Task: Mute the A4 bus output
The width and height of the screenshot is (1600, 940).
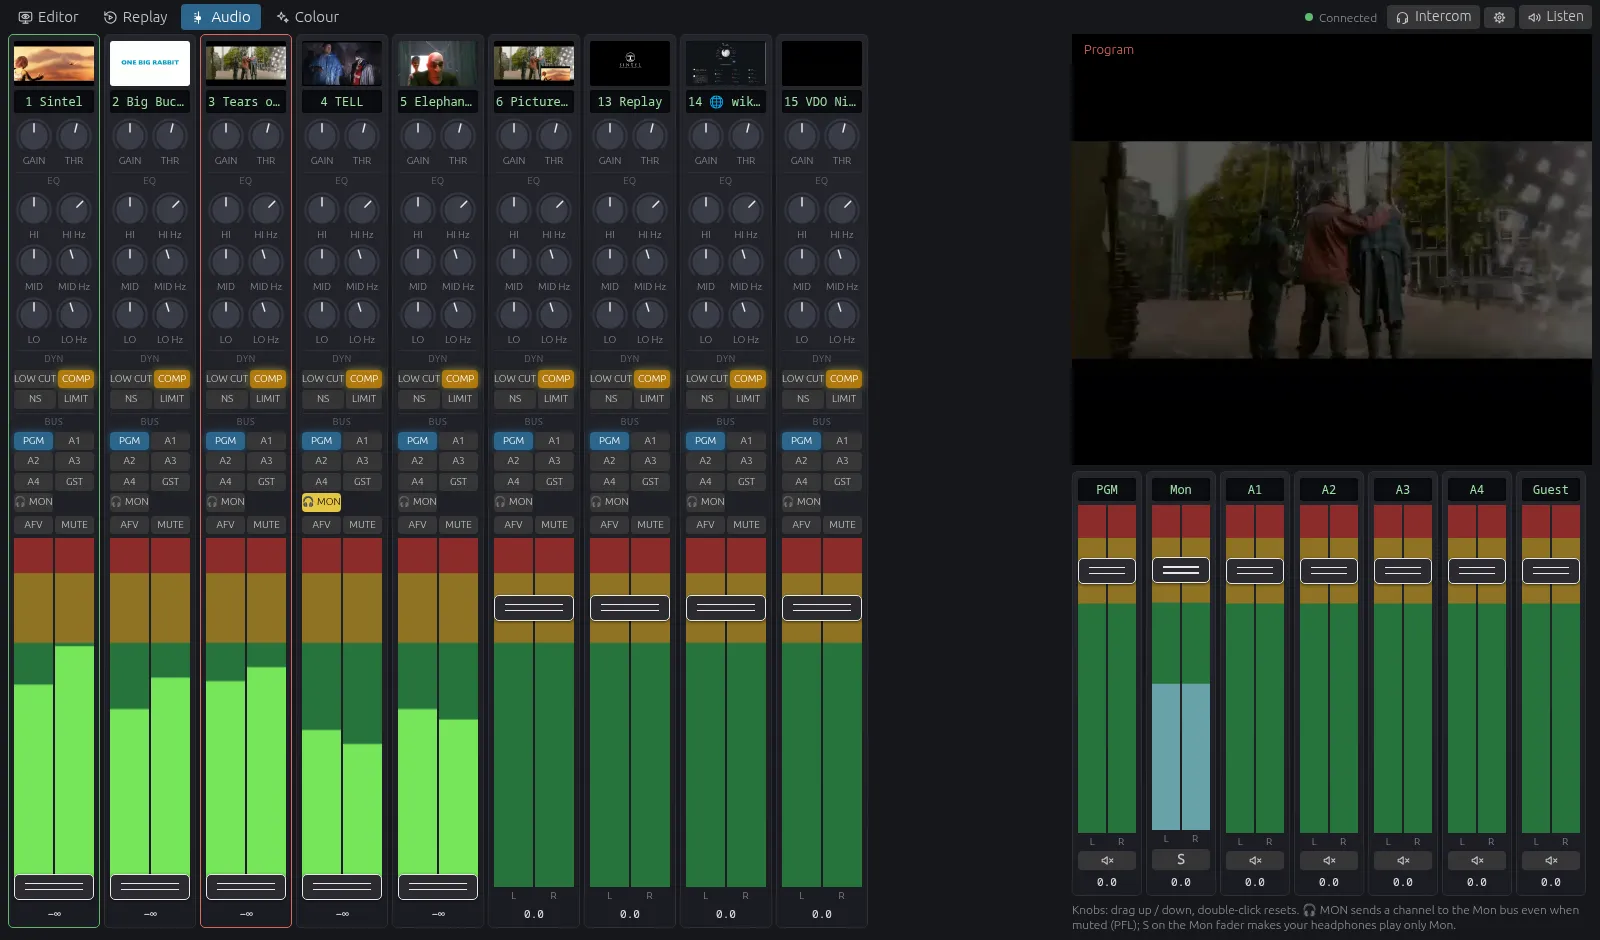Action: 1477,860
